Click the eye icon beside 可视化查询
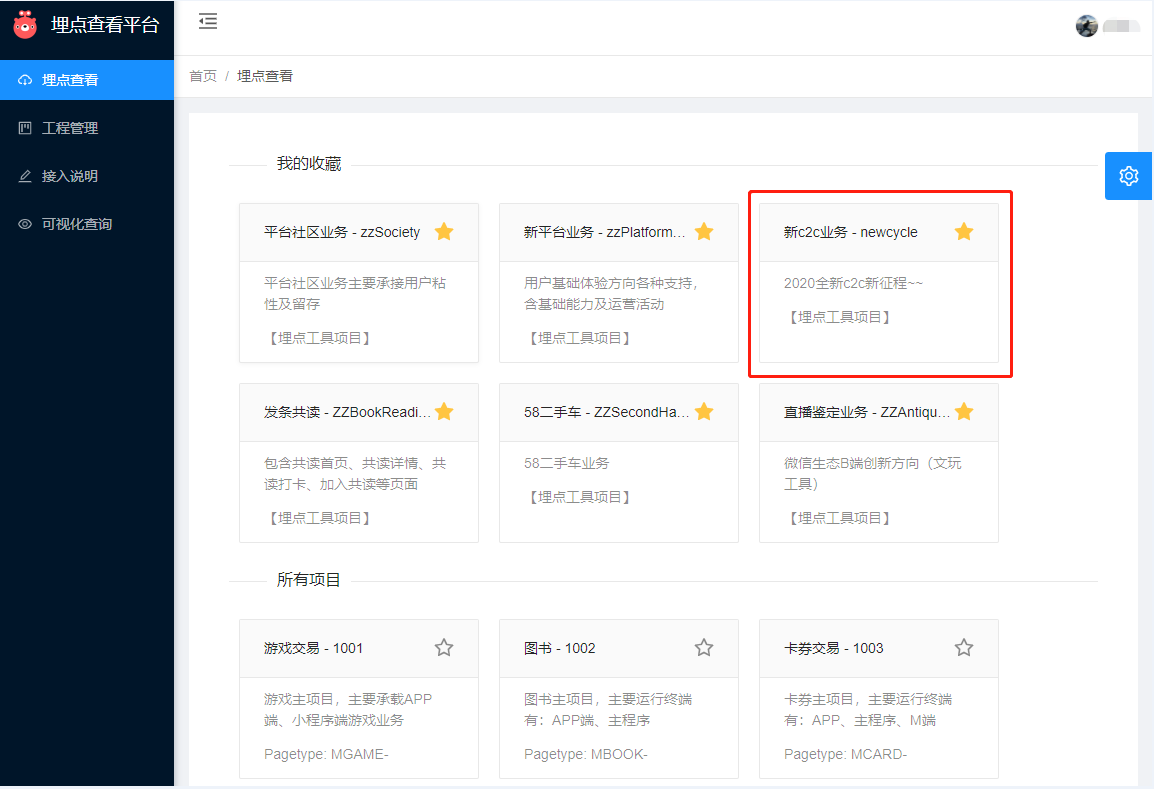 [25, 224]
